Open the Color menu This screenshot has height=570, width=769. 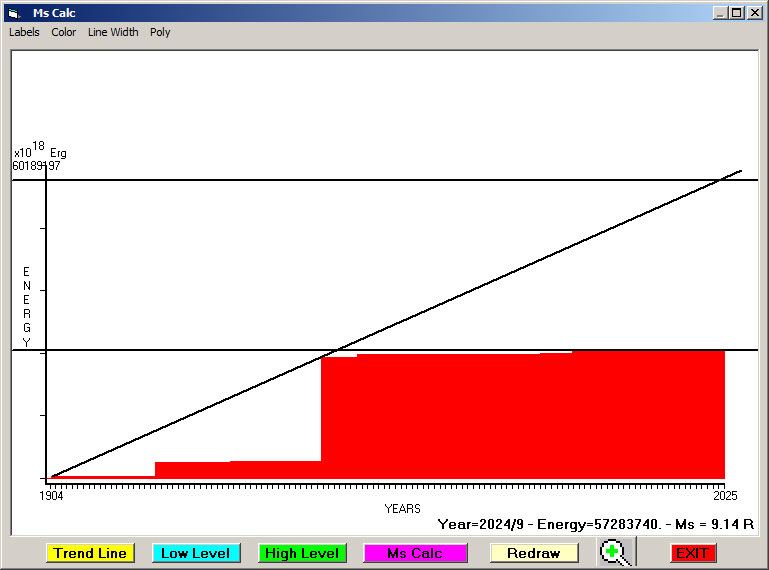[64, 32]
